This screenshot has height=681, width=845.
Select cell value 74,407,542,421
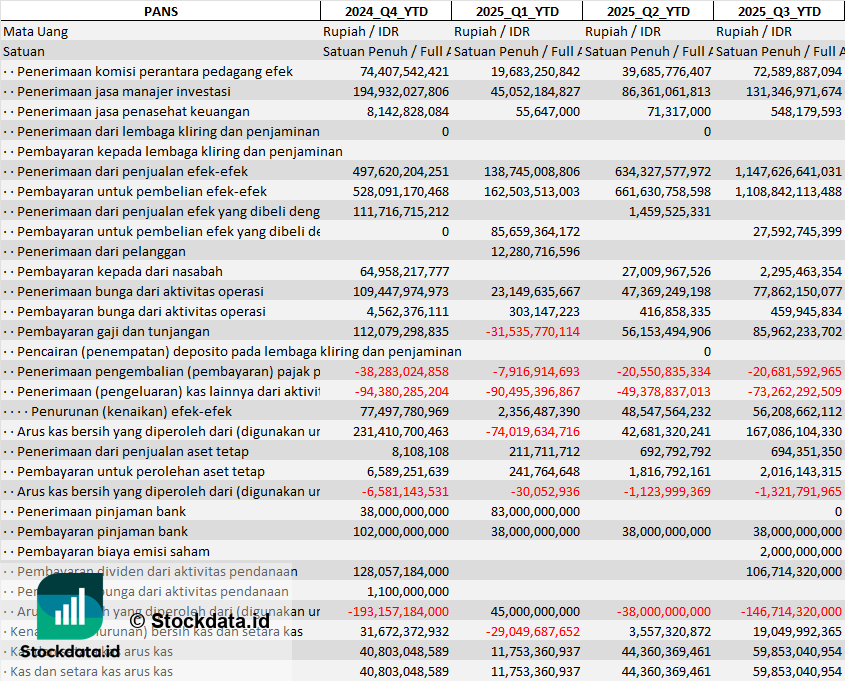click(404, 72)
